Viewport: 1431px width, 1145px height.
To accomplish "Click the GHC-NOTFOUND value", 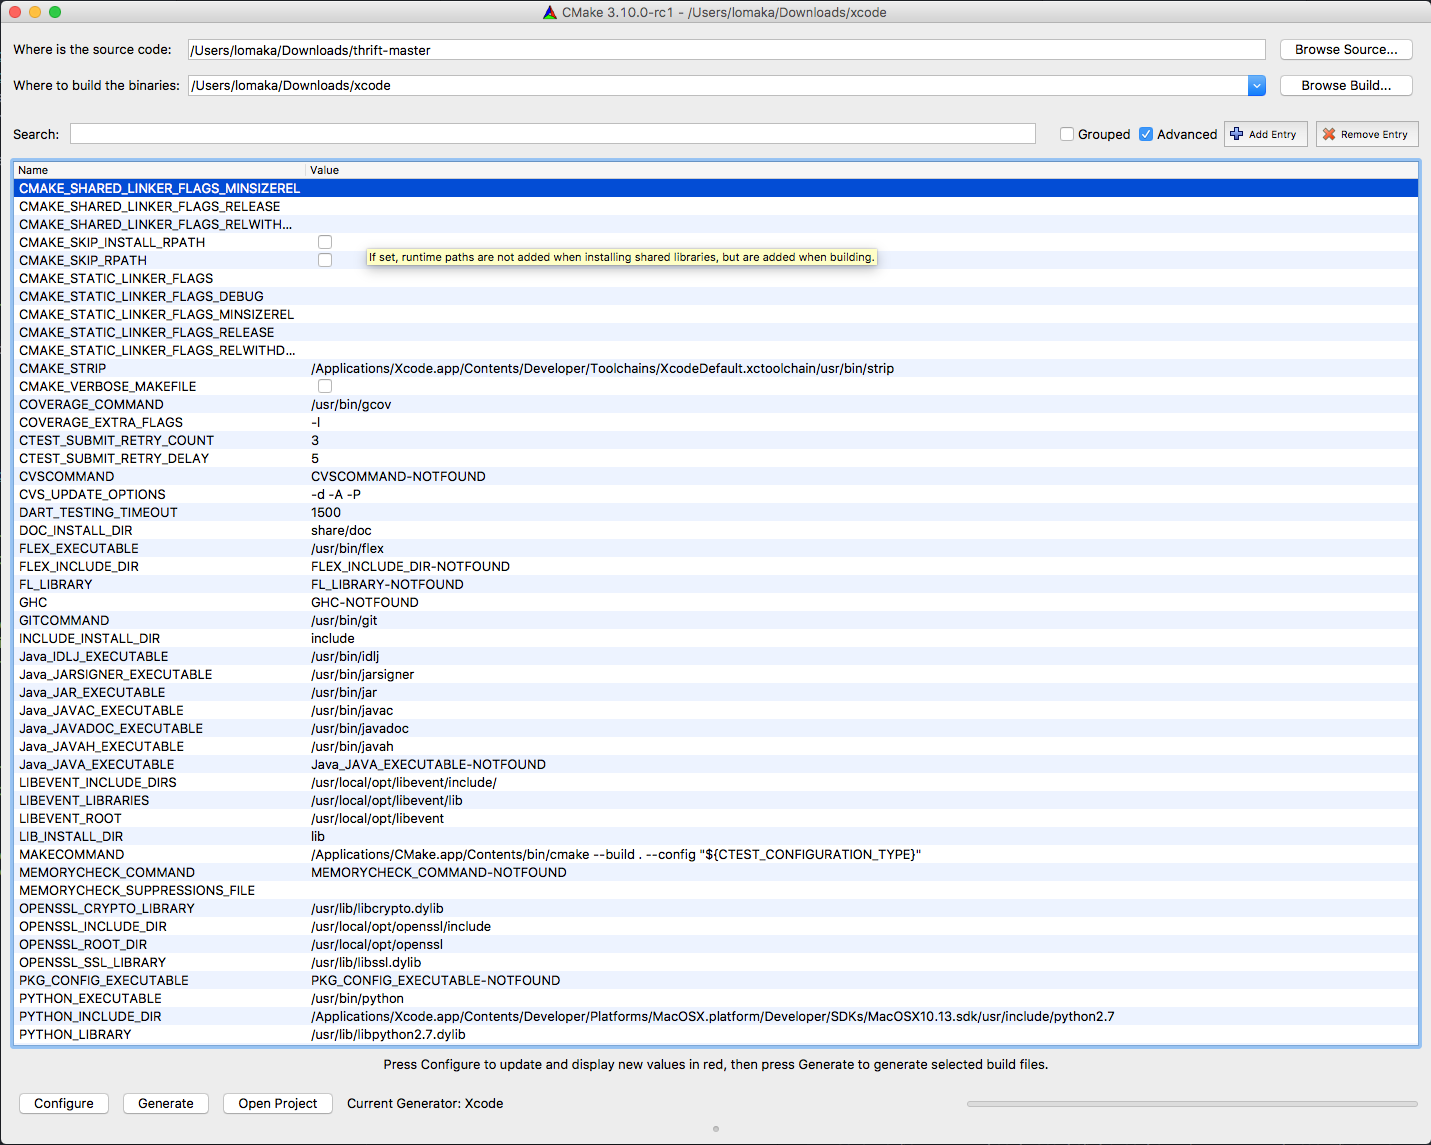I will point(365,602).
